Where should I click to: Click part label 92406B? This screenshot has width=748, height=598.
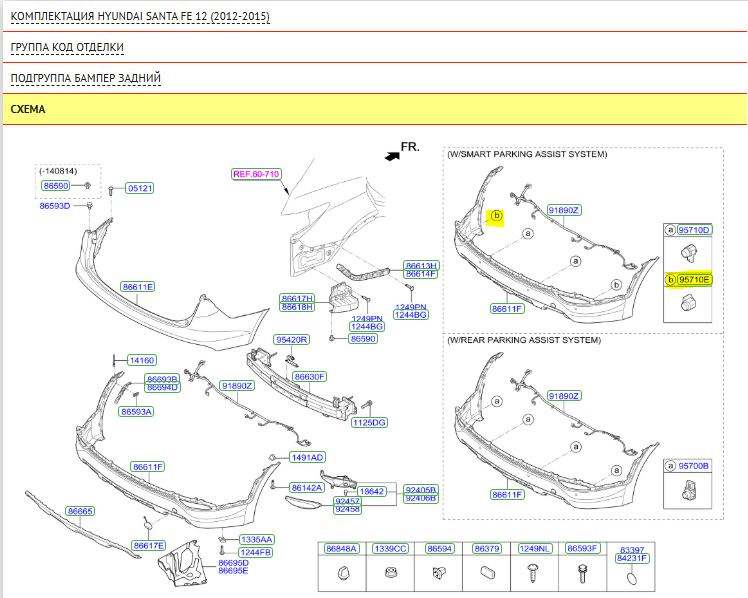point(420,498)
